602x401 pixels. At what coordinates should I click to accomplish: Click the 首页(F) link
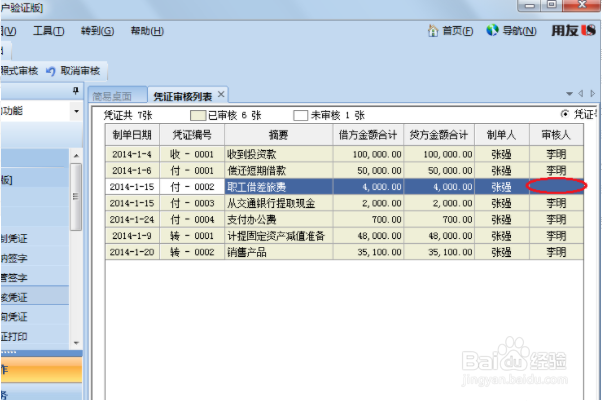[458, 31]
